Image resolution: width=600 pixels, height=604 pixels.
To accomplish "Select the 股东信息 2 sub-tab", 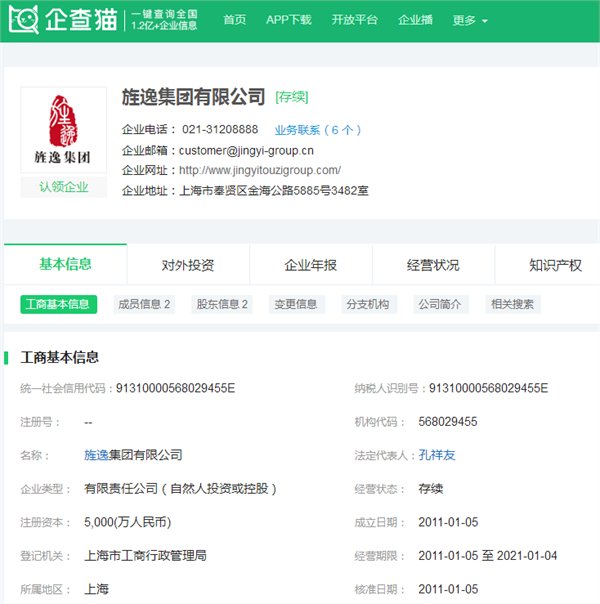I will coord(222,304).
